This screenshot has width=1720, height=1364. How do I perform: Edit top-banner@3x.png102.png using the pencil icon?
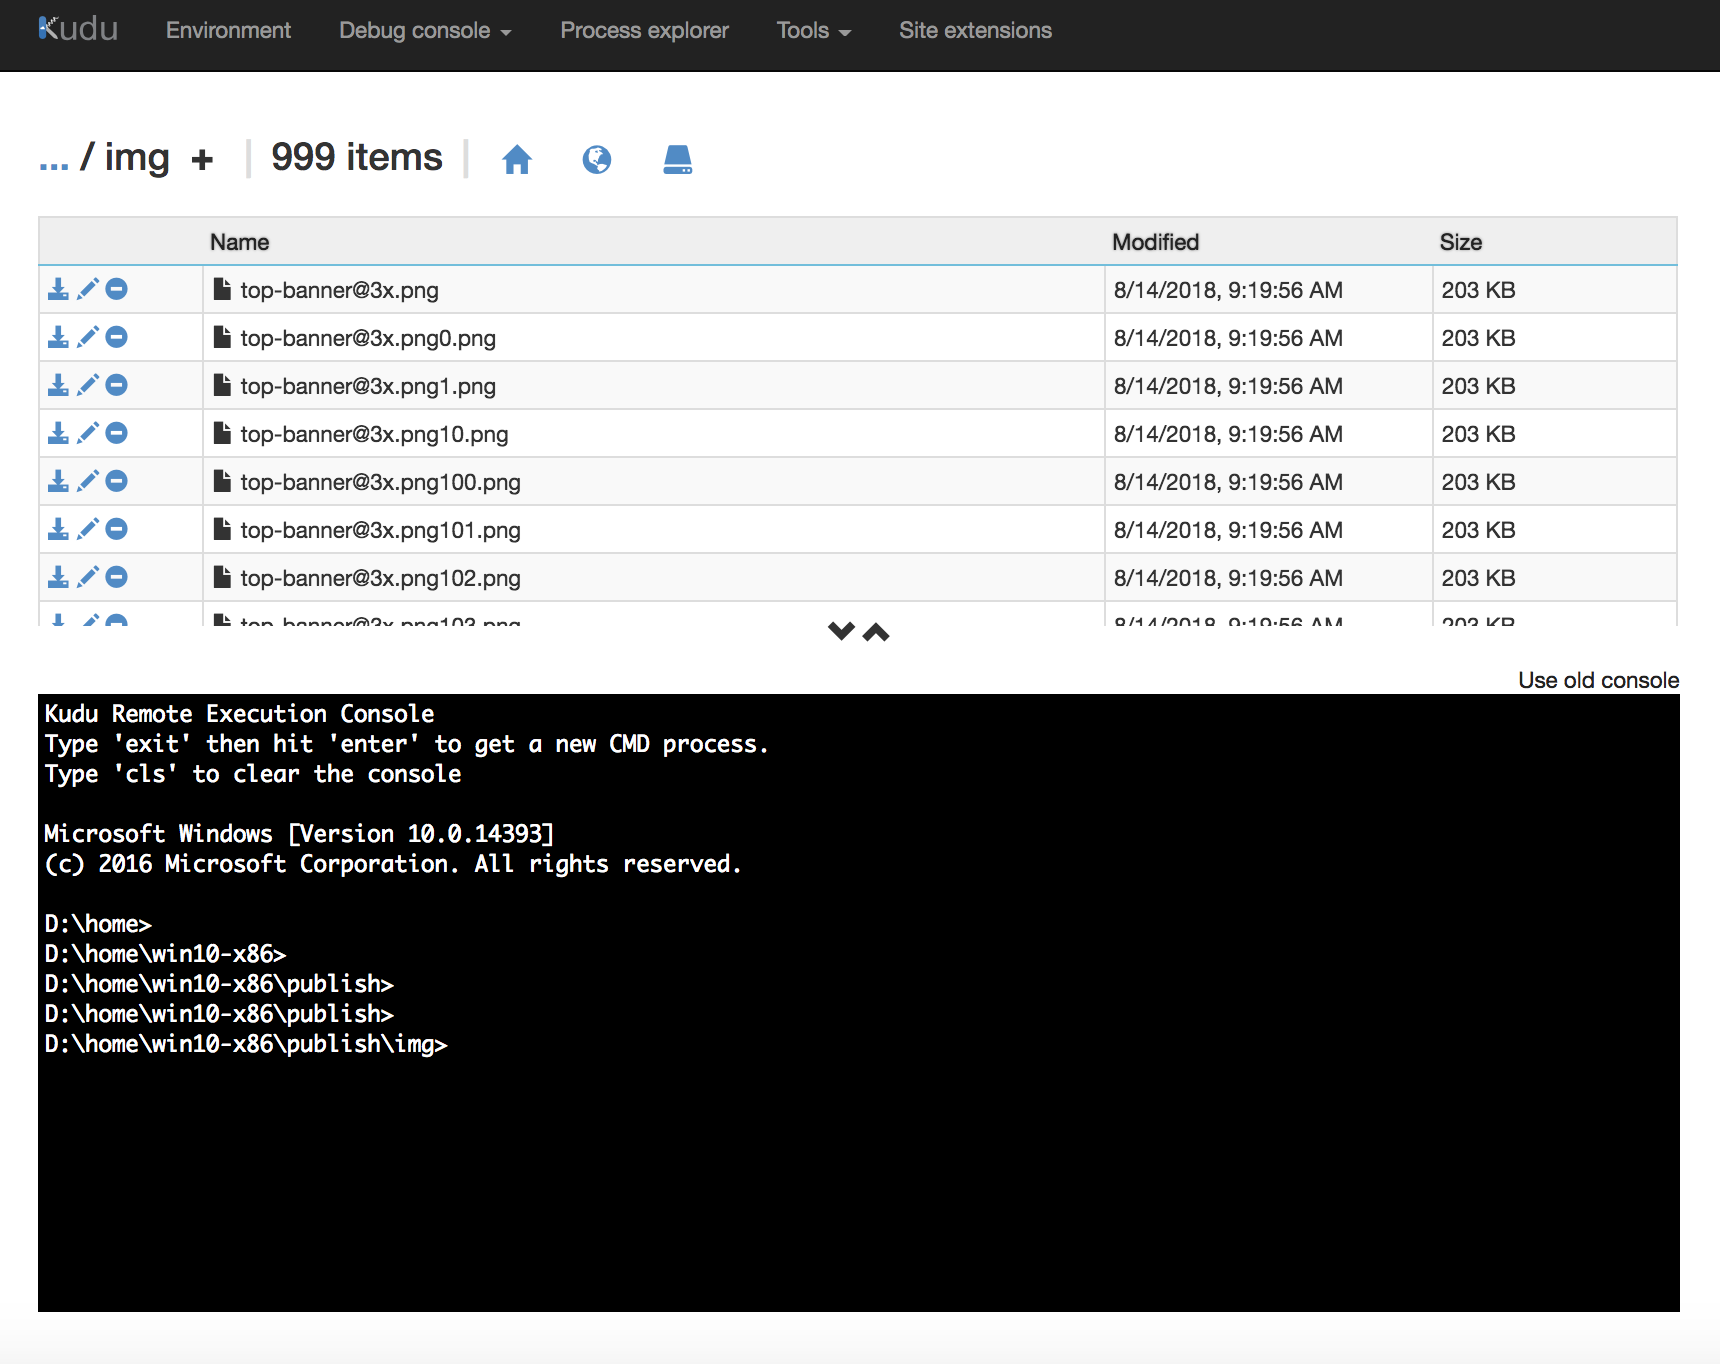87,577
